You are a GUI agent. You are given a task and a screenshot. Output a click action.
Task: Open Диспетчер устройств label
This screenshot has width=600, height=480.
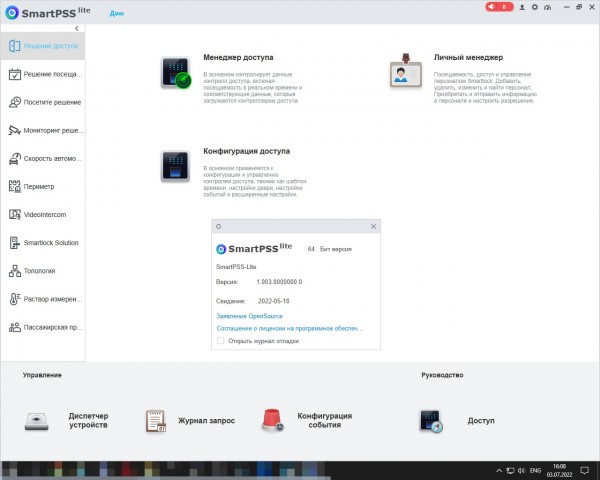(88, 420)
